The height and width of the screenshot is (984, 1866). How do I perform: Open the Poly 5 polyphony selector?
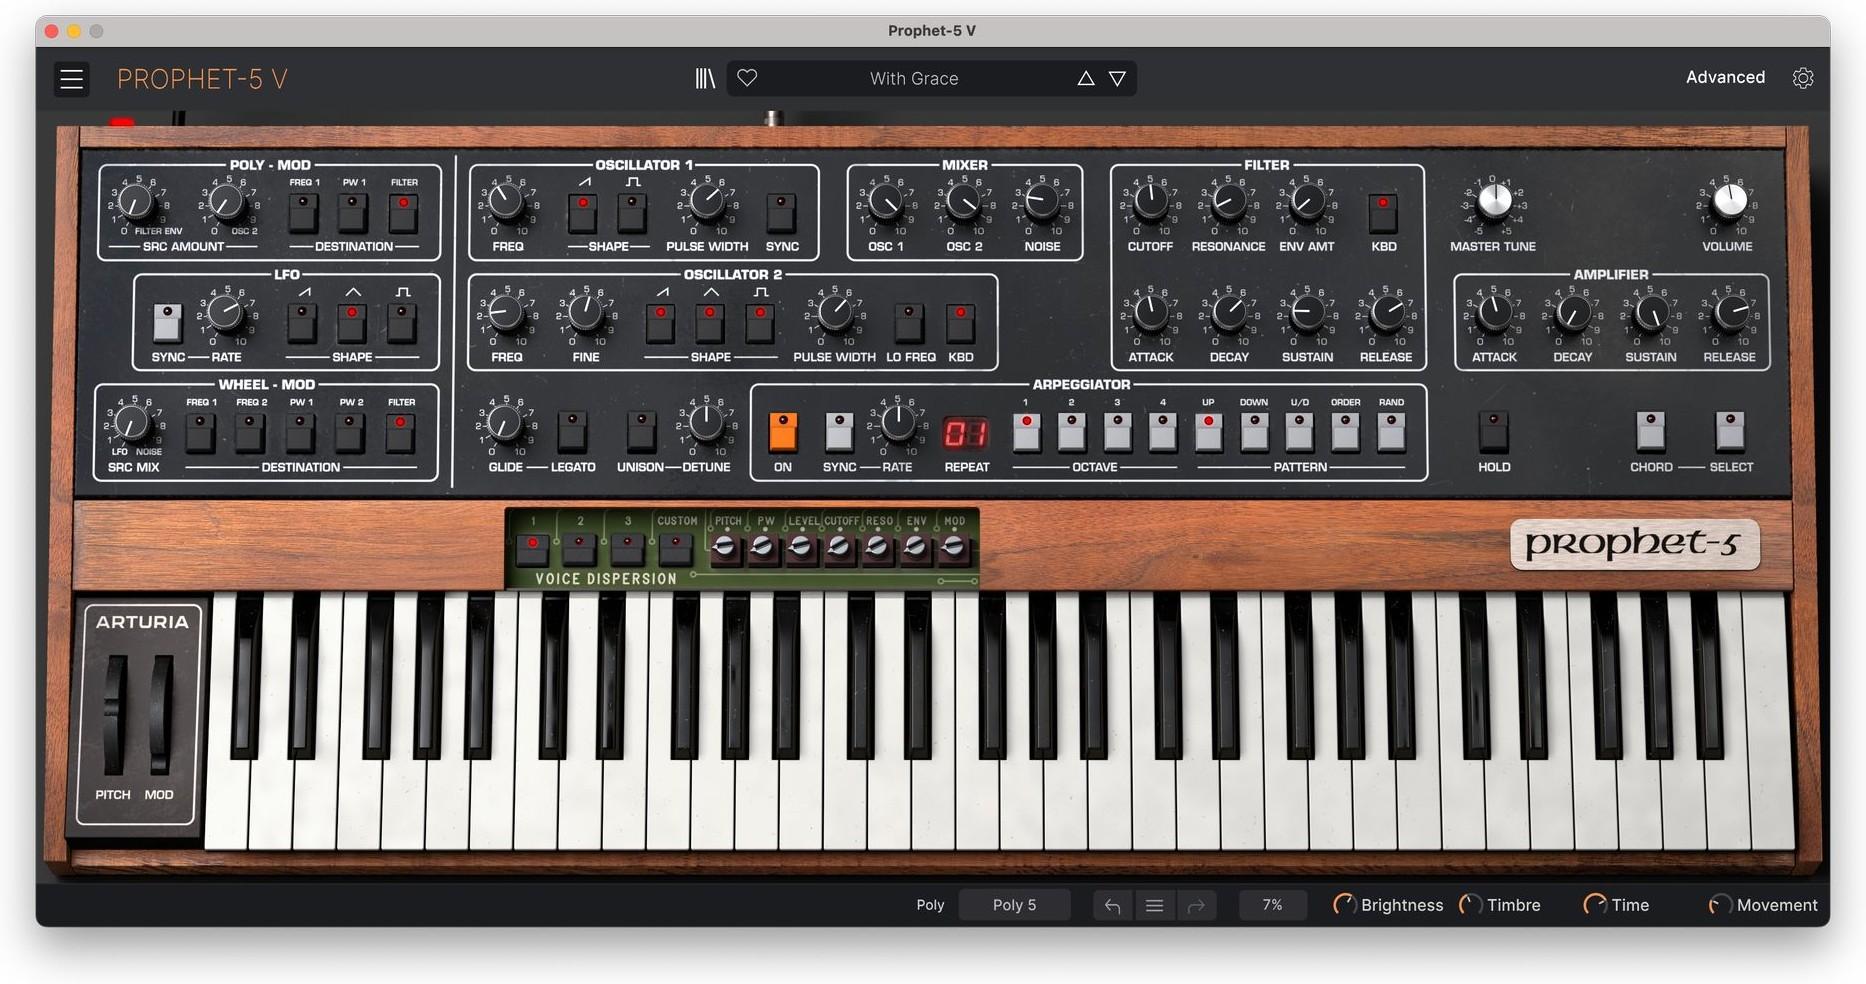click(x=1014, y=904)
